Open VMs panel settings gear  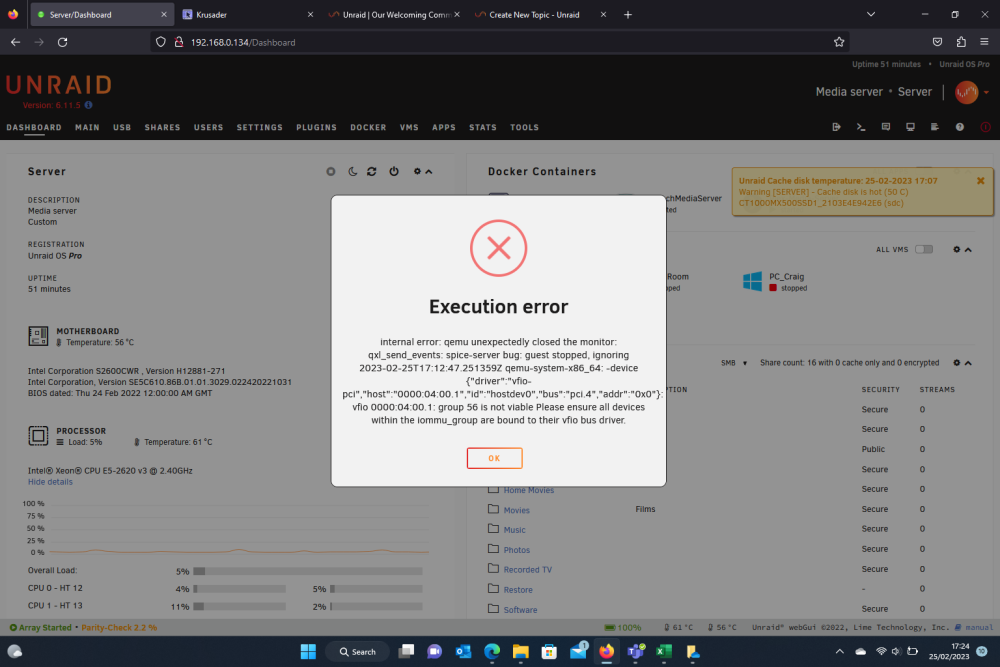pos(957,249)
